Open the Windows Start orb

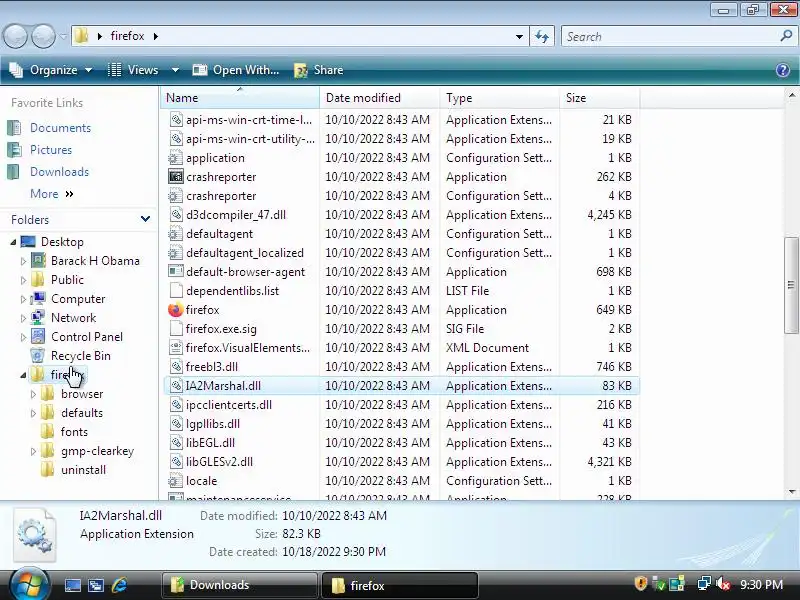point(28,585)
